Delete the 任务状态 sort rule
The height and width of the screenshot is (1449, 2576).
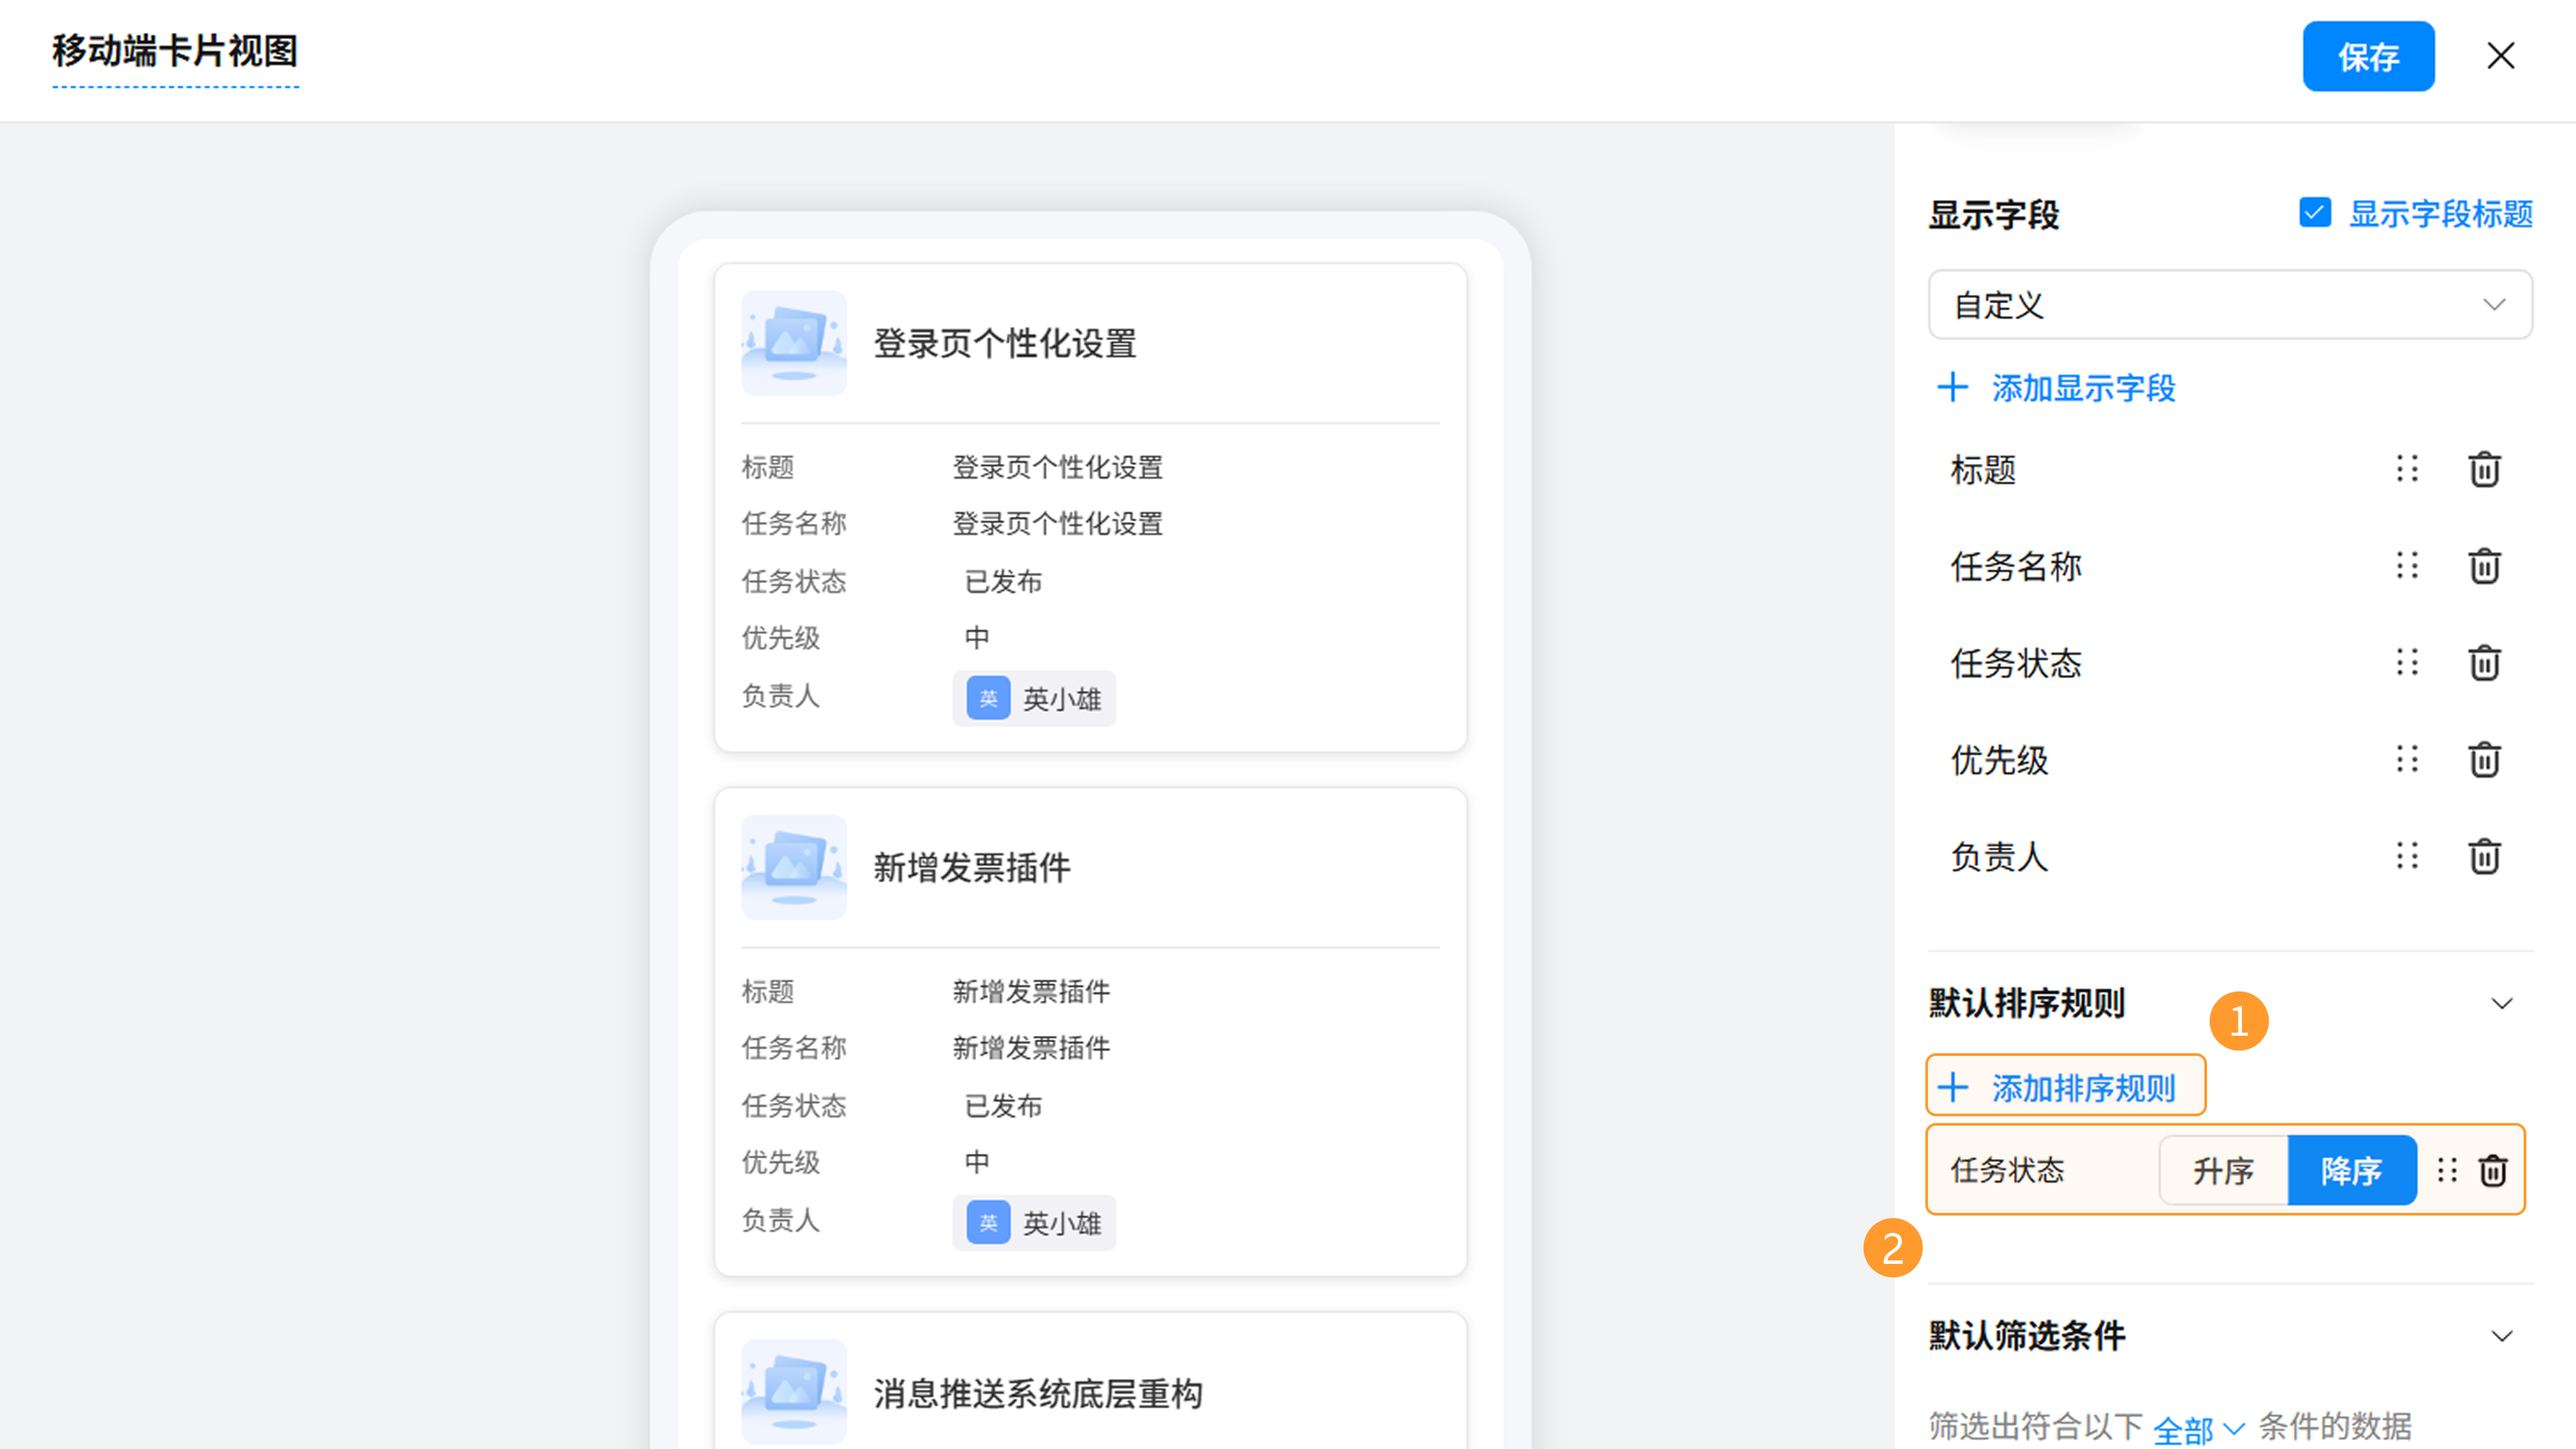point(2493,1170)
